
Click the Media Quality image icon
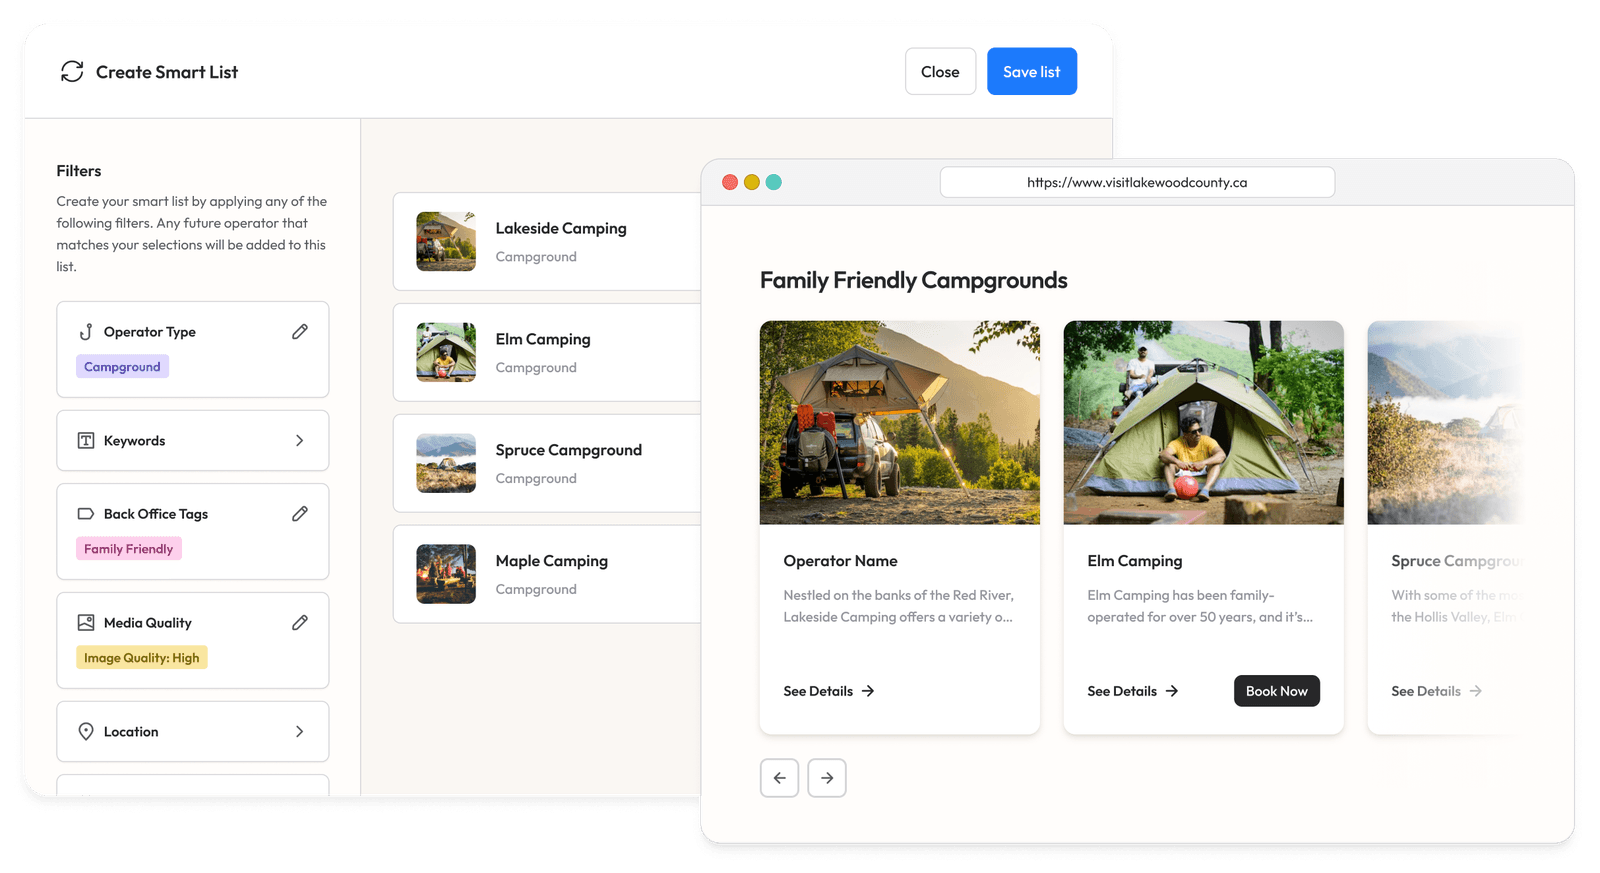pyautogui.click(x=86, y=623)
